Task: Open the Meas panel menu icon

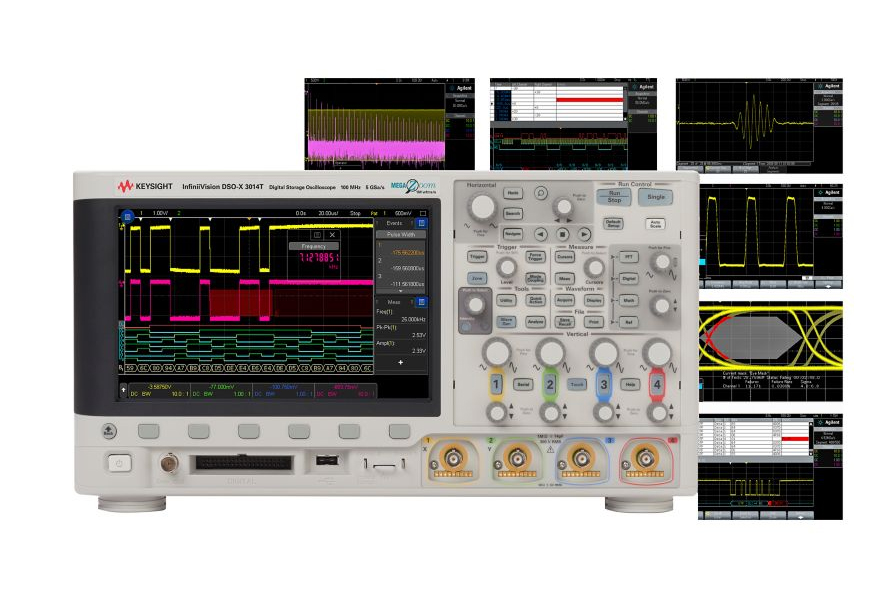Action: [x=421, y=300]
